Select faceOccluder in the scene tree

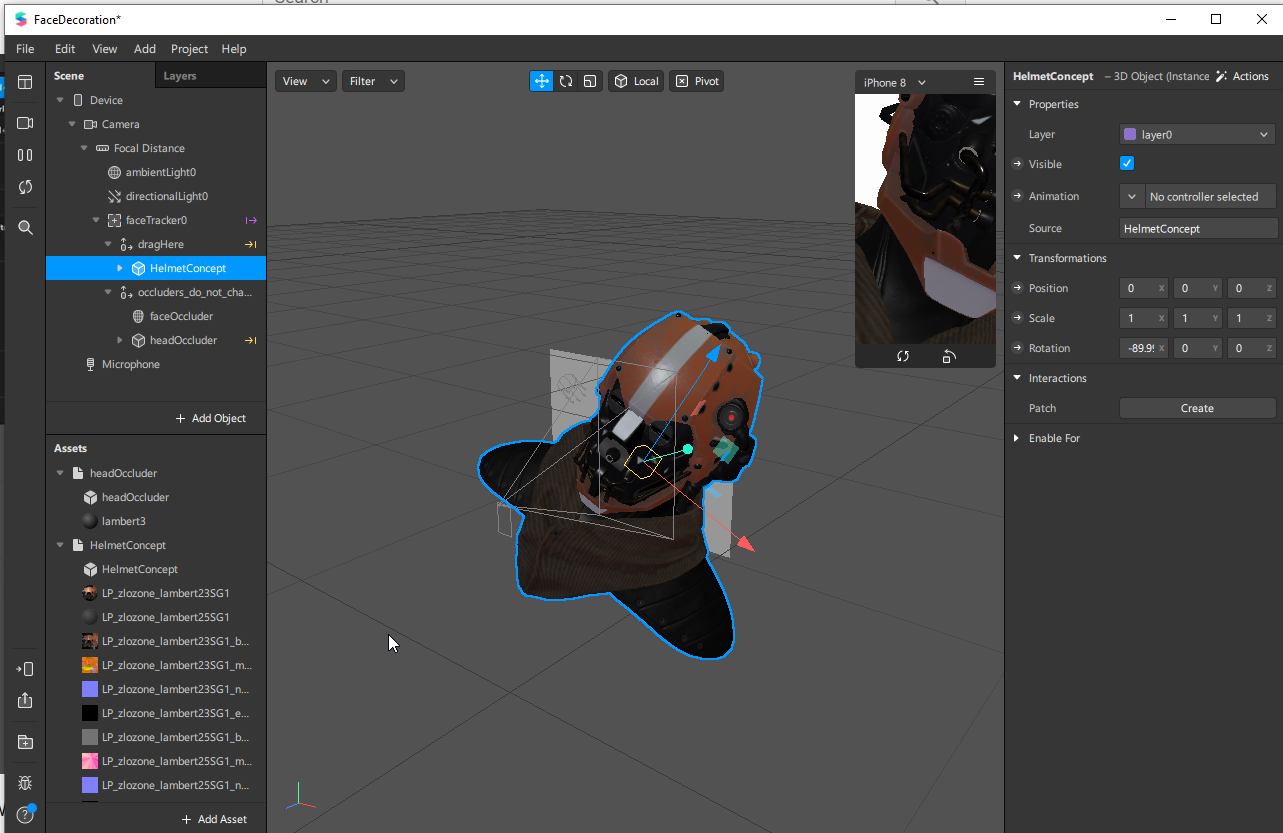pos(181,316)
